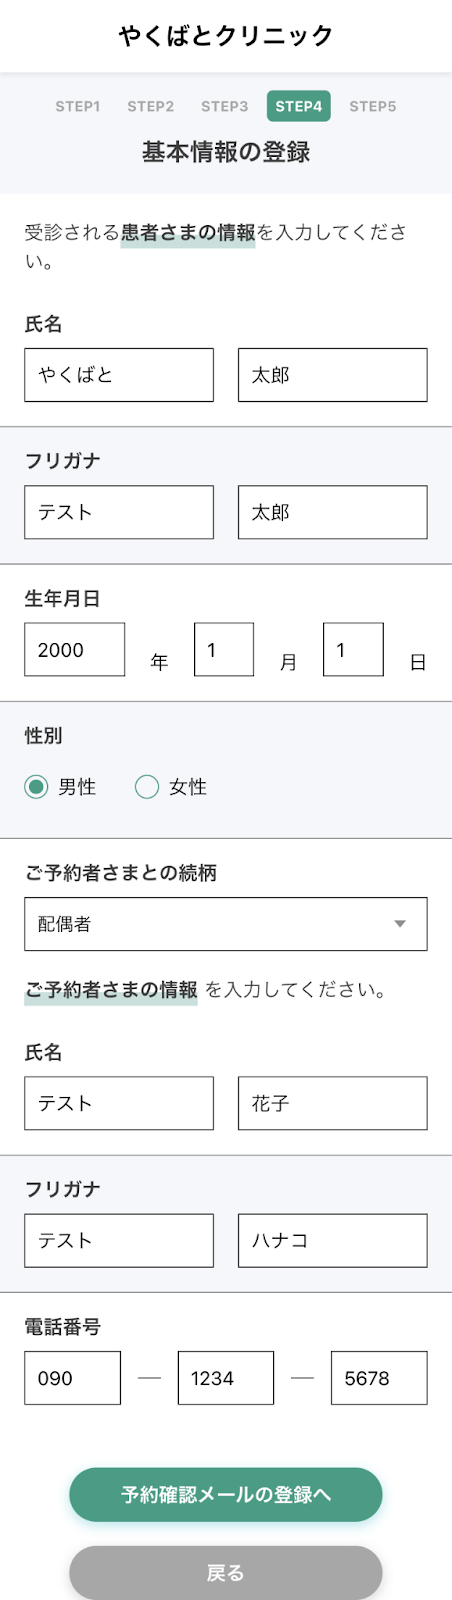
Task: Click the 予約確認メールの登録へ button
Action: click(226, 1495)
